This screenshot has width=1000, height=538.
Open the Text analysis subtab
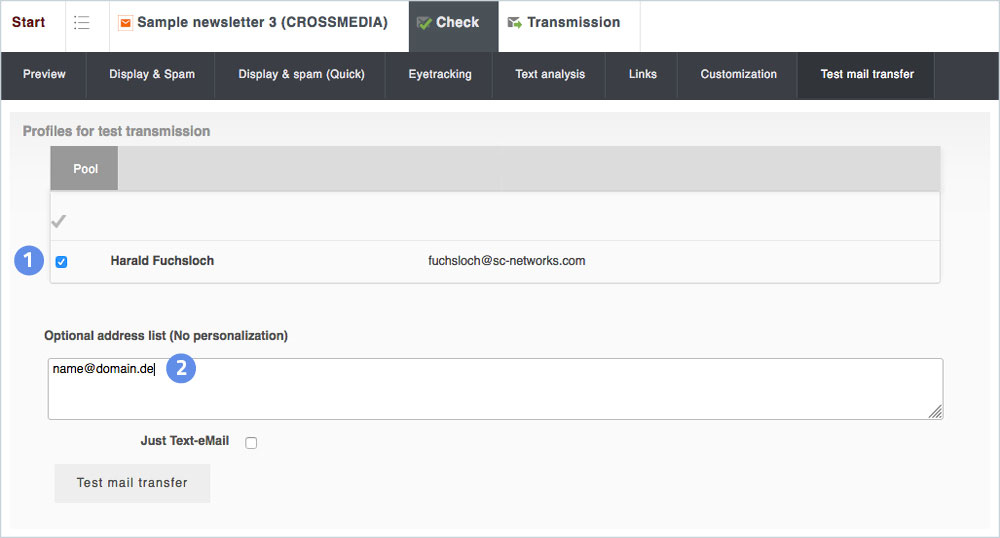click(550, 75)
